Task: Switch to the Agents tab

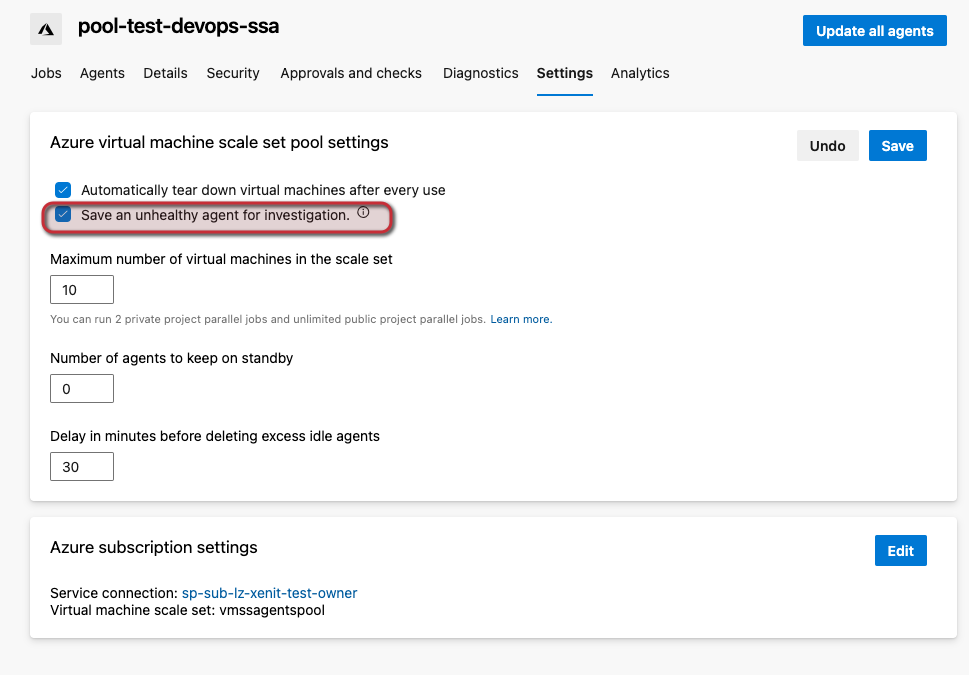Action: pyautogui.click(x=102, y=73)
